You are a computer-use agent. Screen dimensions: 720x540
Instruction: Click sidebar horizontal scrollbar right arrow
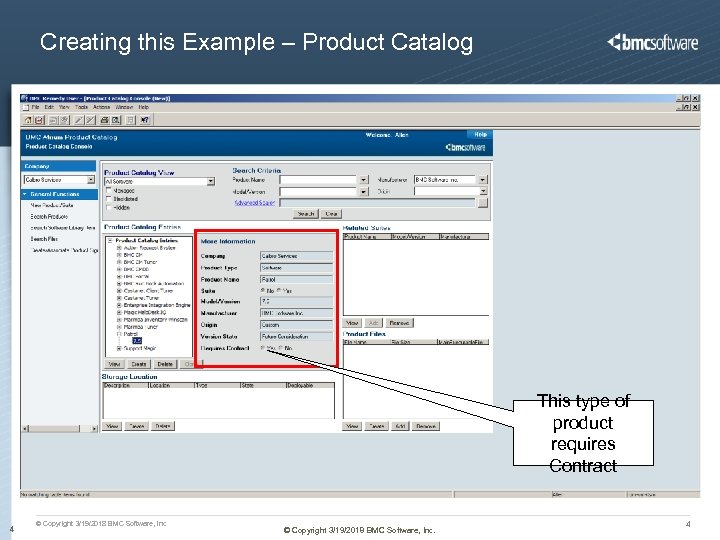(95, 428)
